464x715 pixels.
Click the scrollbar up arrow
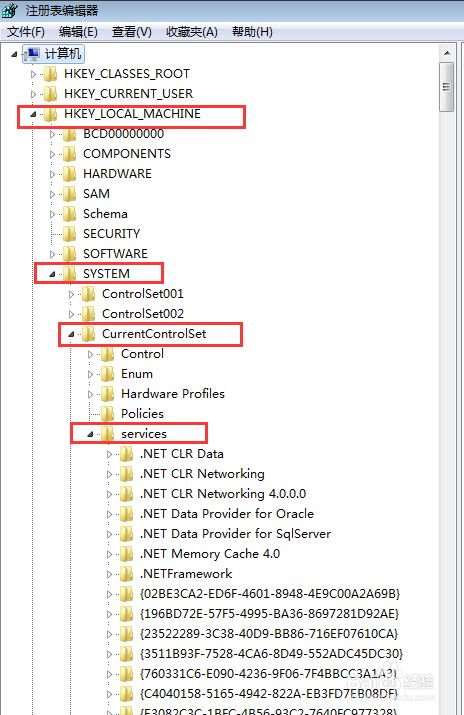click(x=447, y=53)
